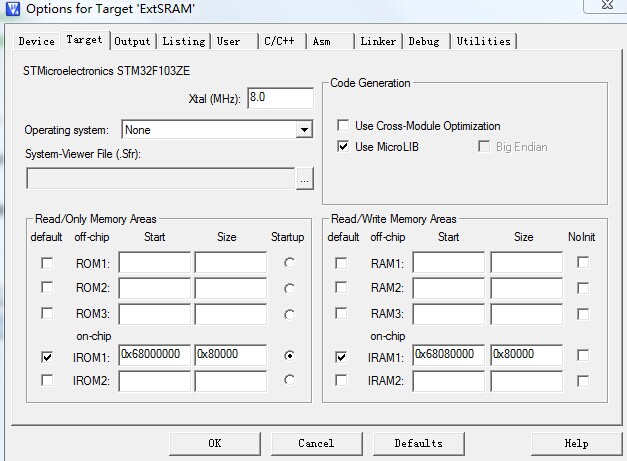The height and width of the screenshot is (461, 627).
Task: Uncheck the IROM1 default checkbox
Action: (47, 357)
